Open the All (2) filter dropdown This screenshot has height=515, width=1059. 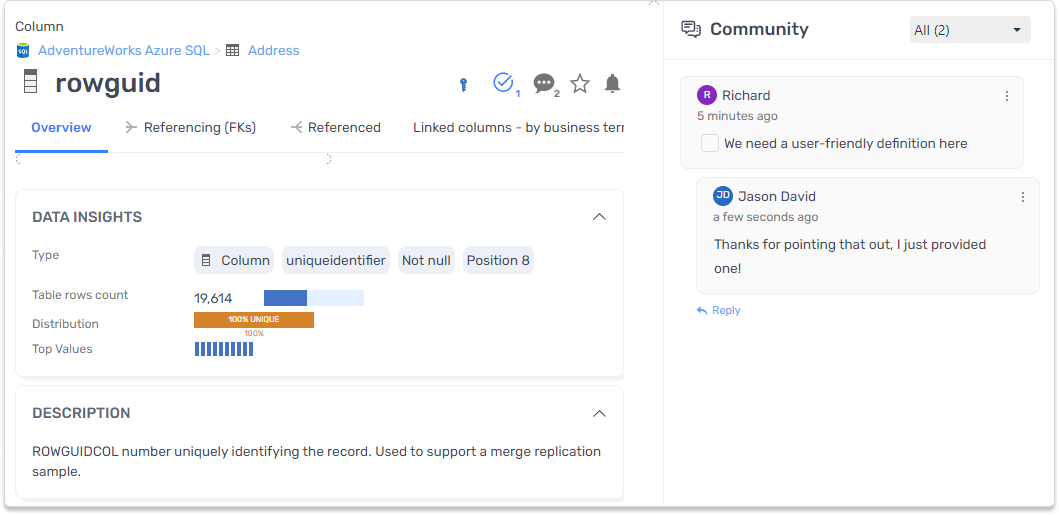tap(969, 30)
